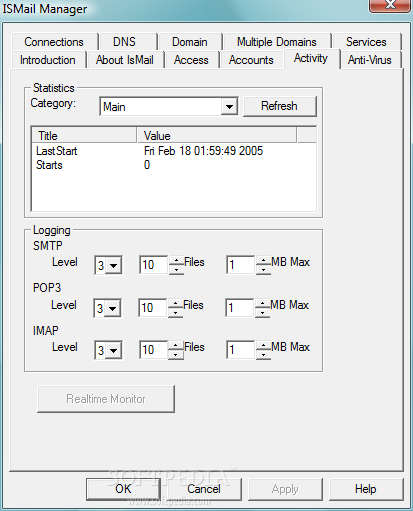Go to the Accounts tab
413x511 pixels.
(x=251, y=60)
